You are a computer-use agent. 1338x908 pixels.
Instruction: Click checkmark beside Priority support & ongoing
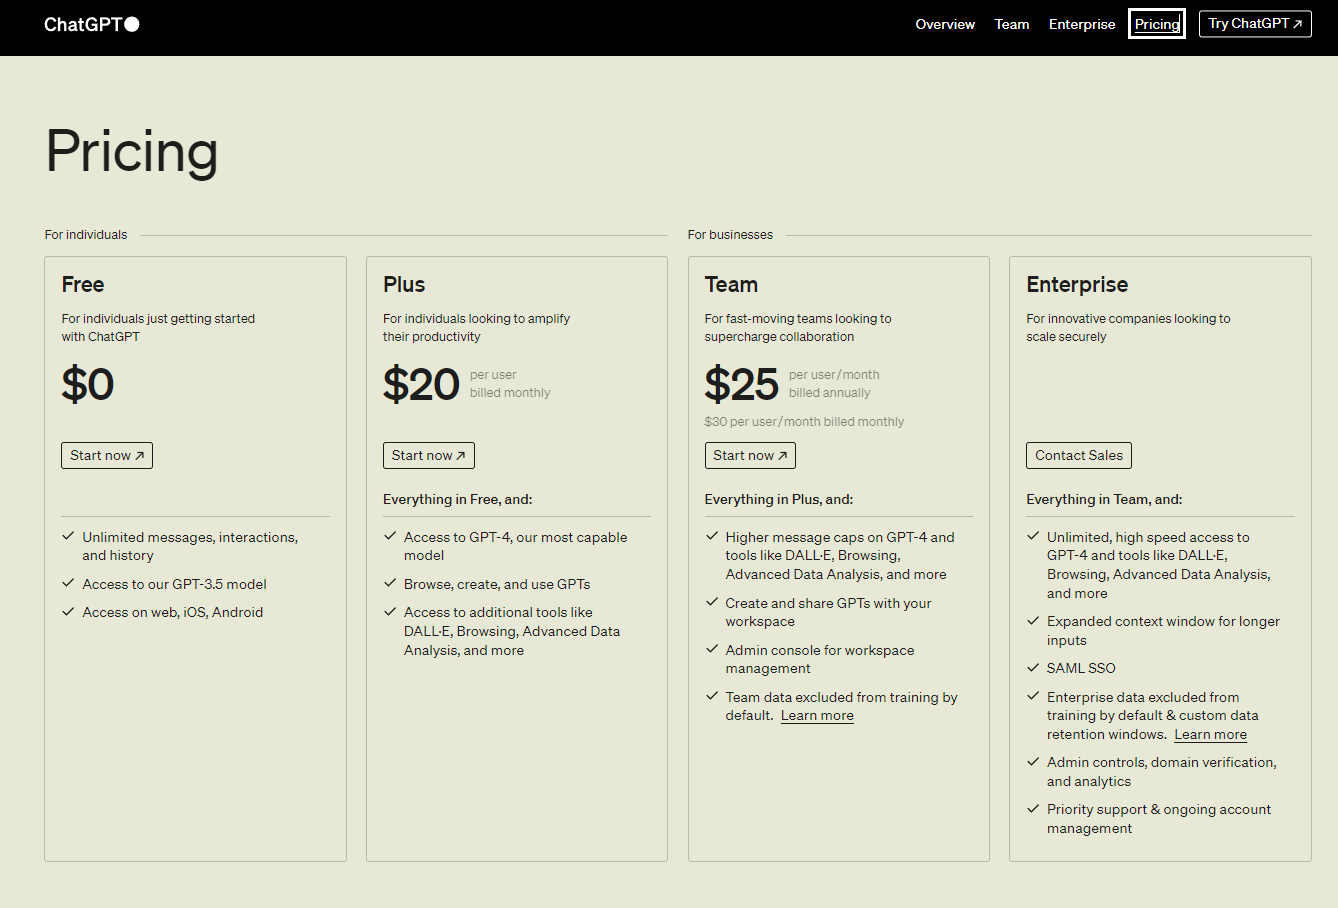1033,809
